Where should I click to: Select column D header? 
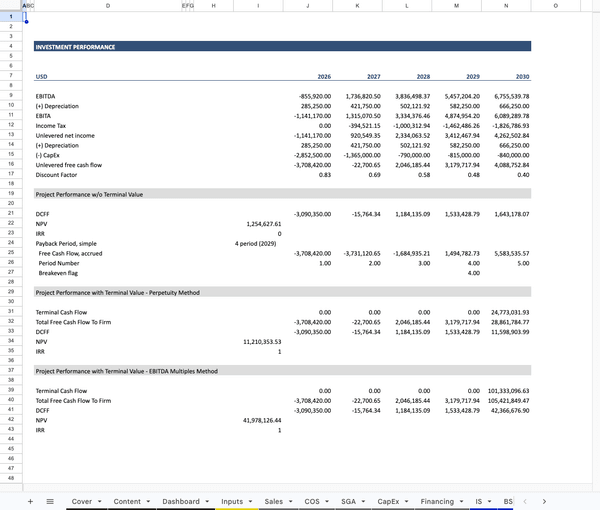(x=108, y=6)
